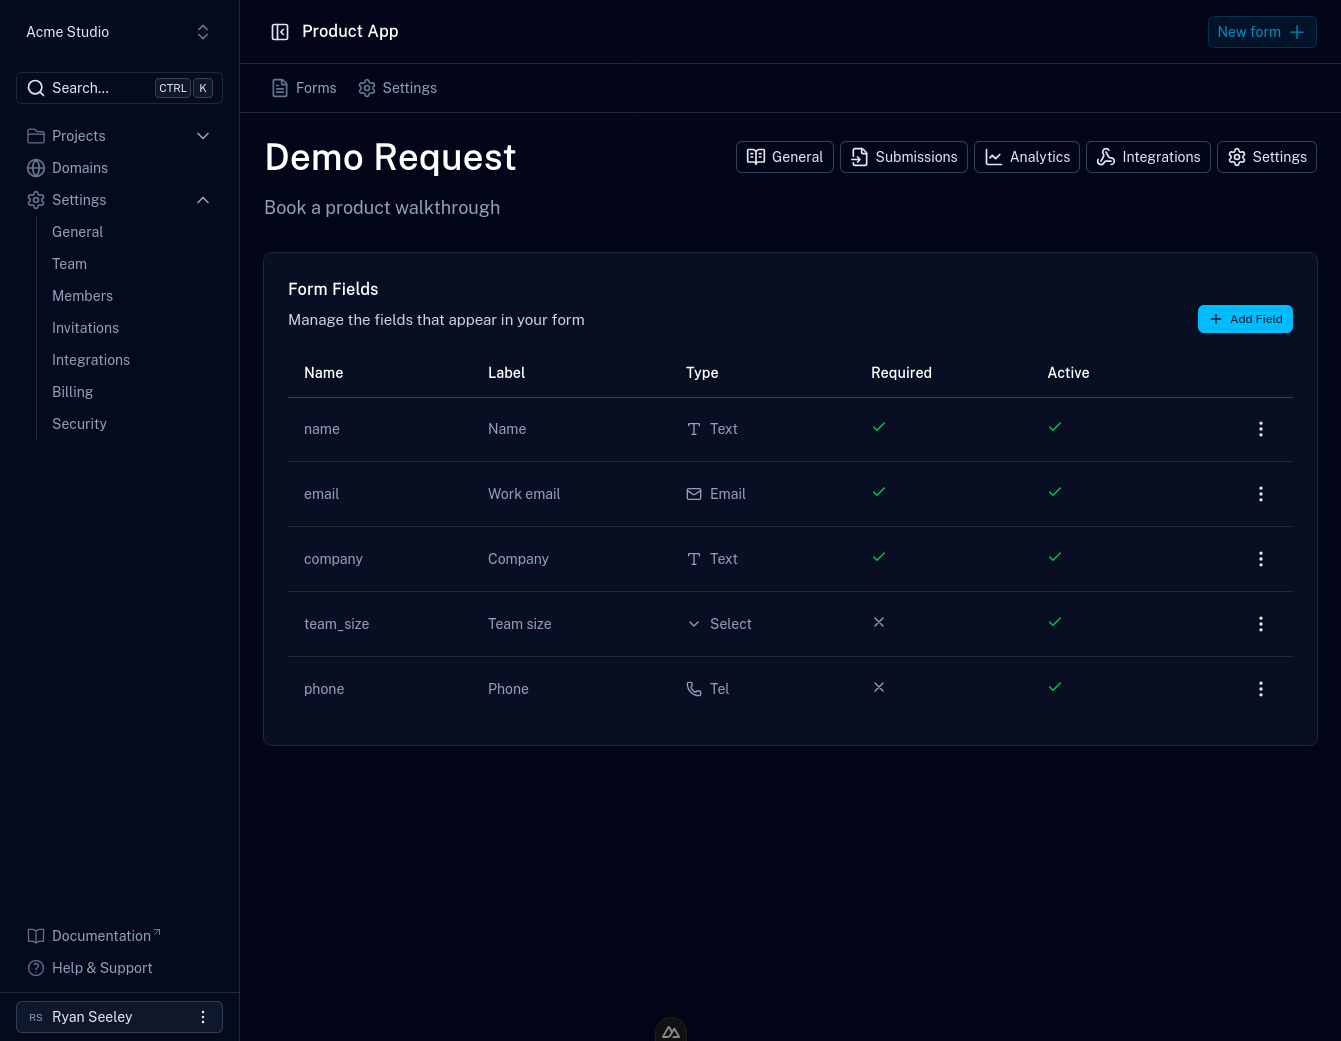Click the Analytics chart icon
This screenshot has height=1041, width=1341.
[x=994, y=157]
